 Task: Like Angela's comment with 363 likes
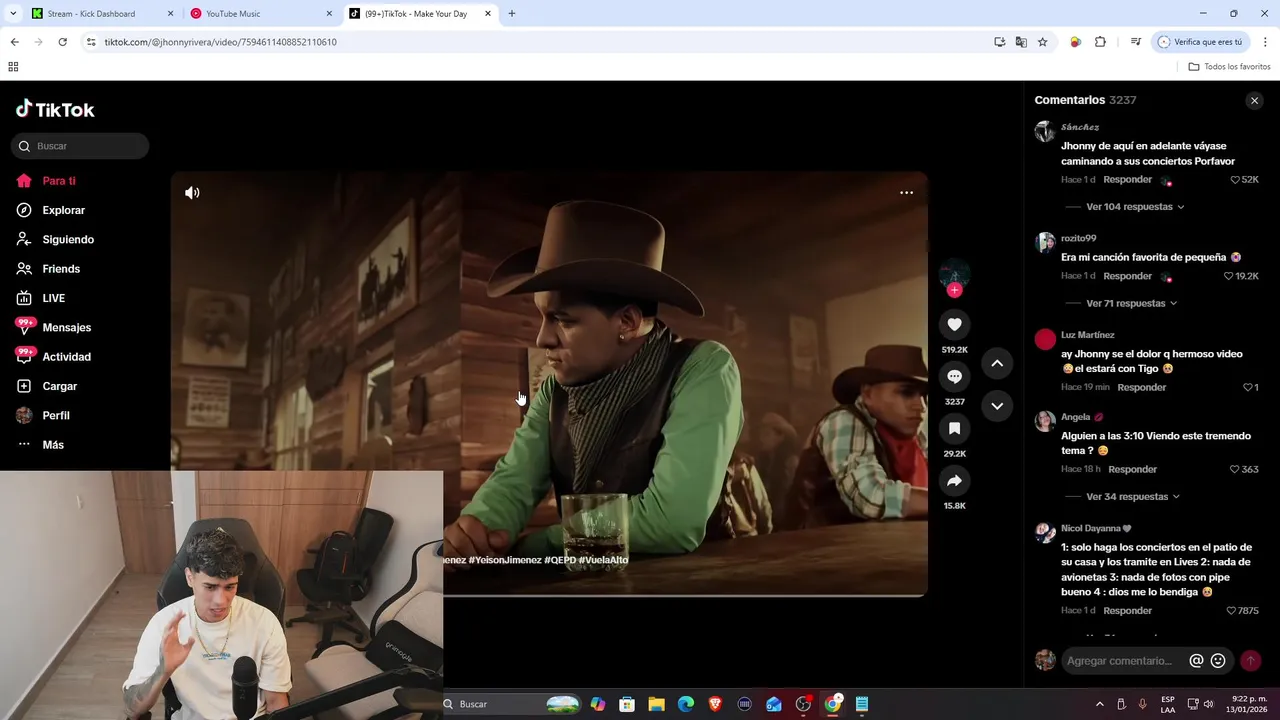click(1235, 469)
